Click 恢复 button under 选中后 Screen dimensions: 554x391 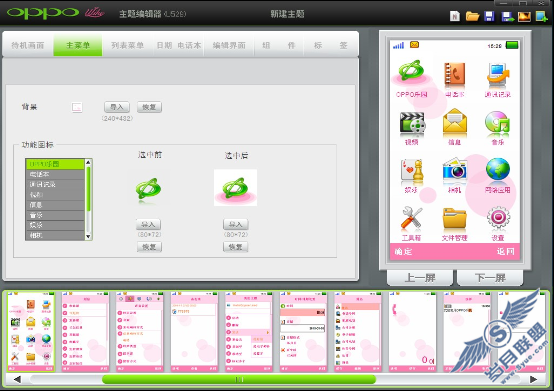point(236,247)
